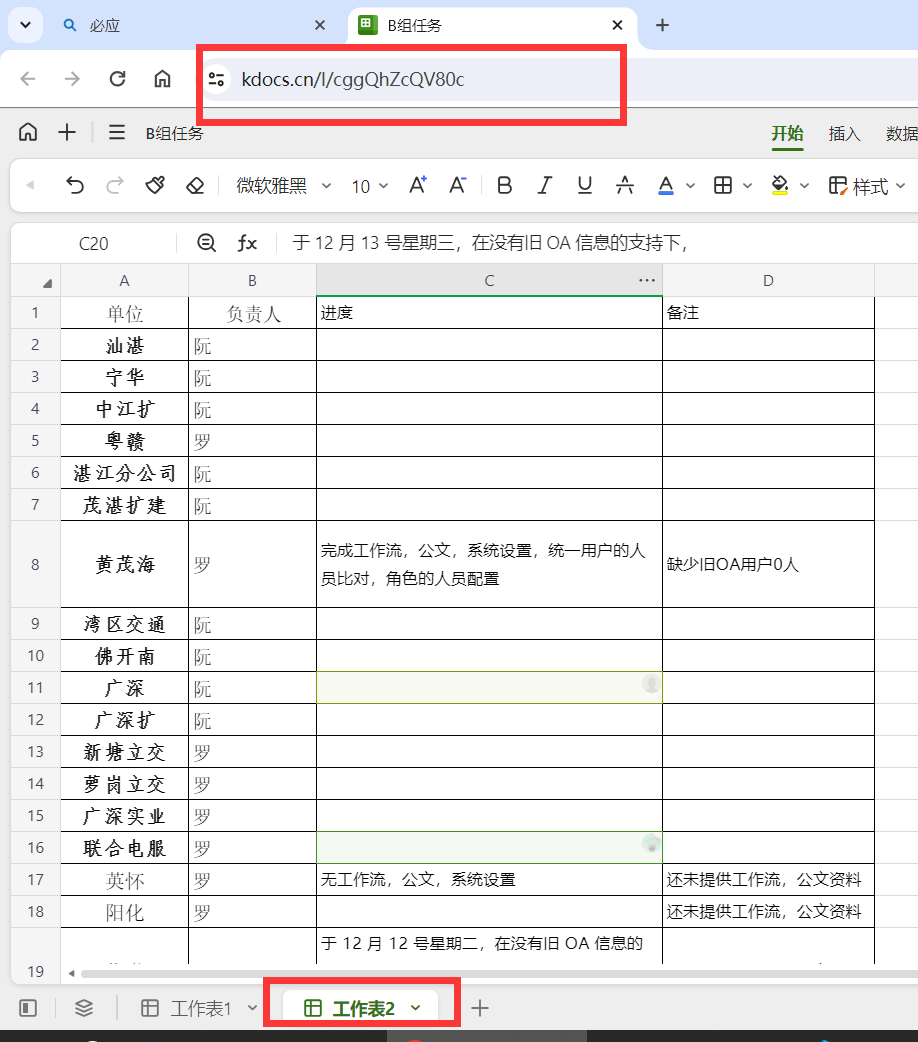
Task: Expand the font color dropdown arrow
Action: (x=690, y=186)
